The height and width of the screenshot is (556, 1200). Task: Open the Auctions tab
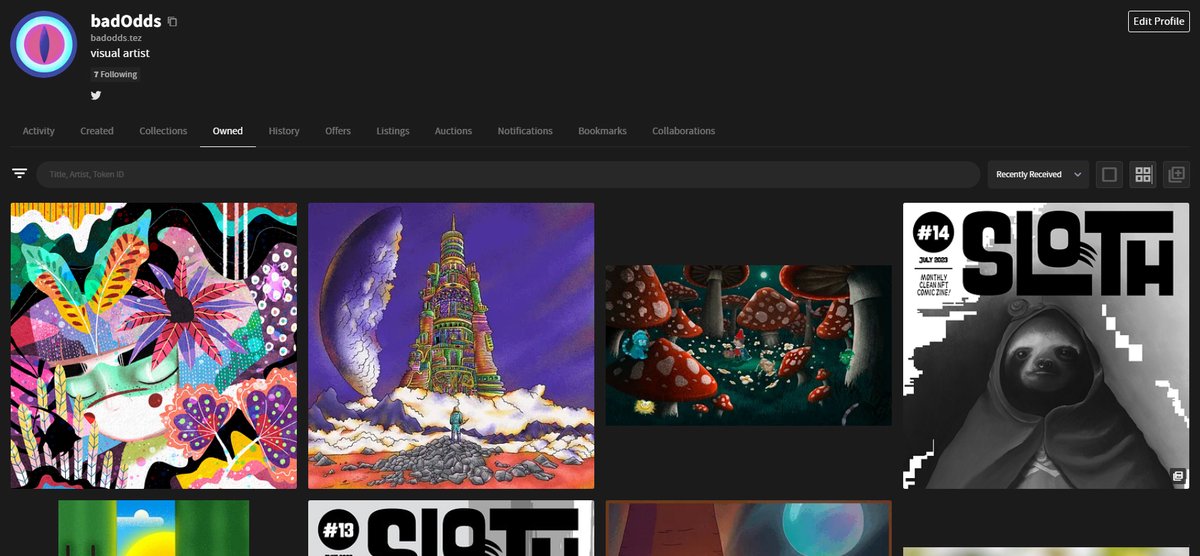(453, 131)
